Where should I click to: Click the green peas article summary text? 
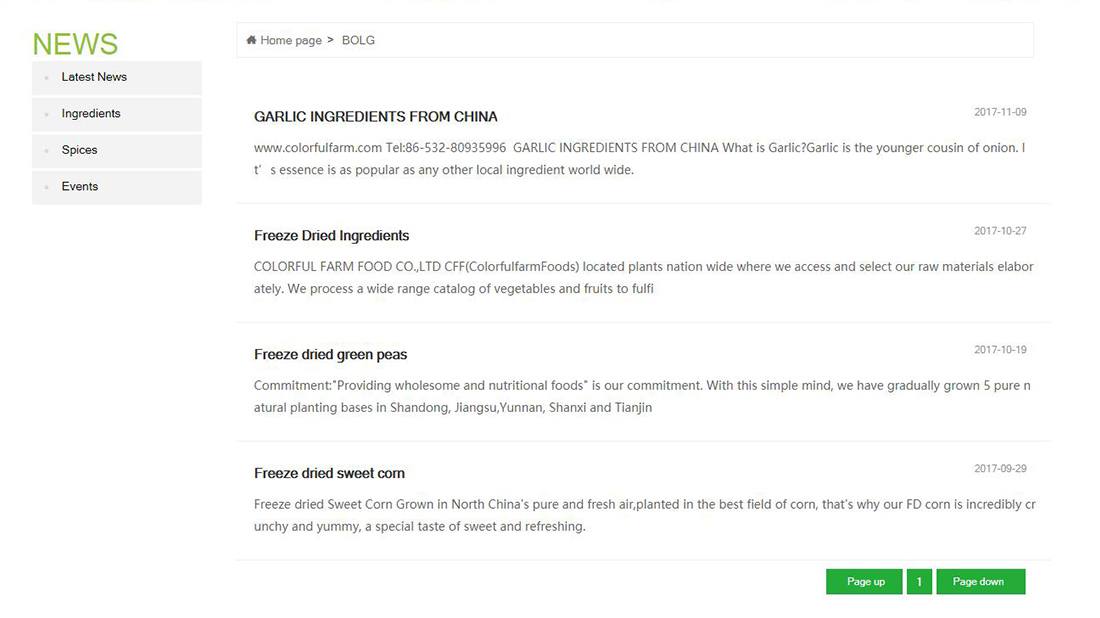pos(642,396)
